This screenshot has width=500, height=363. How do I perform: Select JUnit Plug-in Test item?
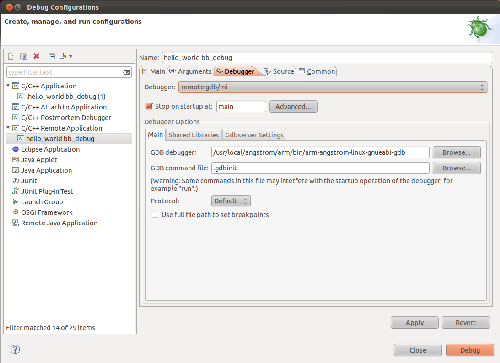pos(47,191)
